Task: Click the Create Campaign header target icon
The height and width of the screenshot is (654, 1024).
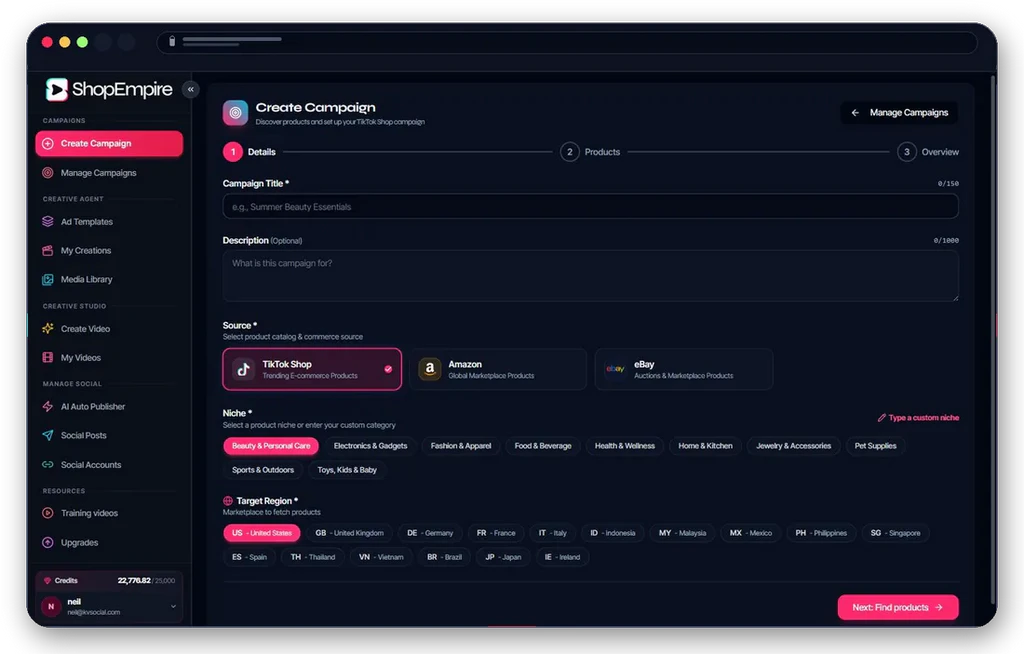Action: coord(235,113)
